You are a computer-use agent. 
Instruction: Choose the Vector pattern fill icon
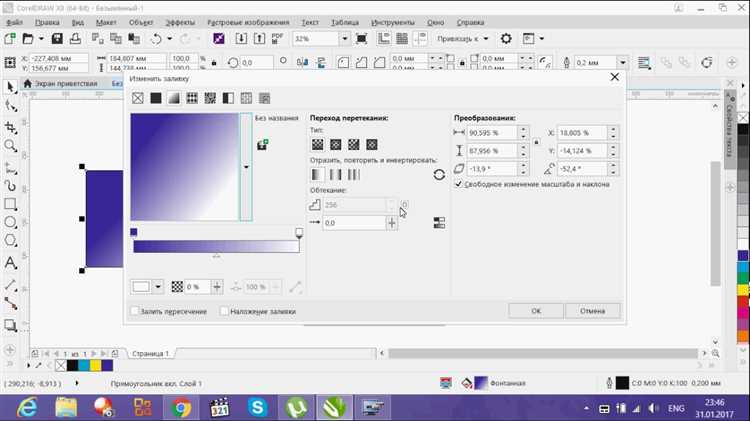[x=192, y=98]
